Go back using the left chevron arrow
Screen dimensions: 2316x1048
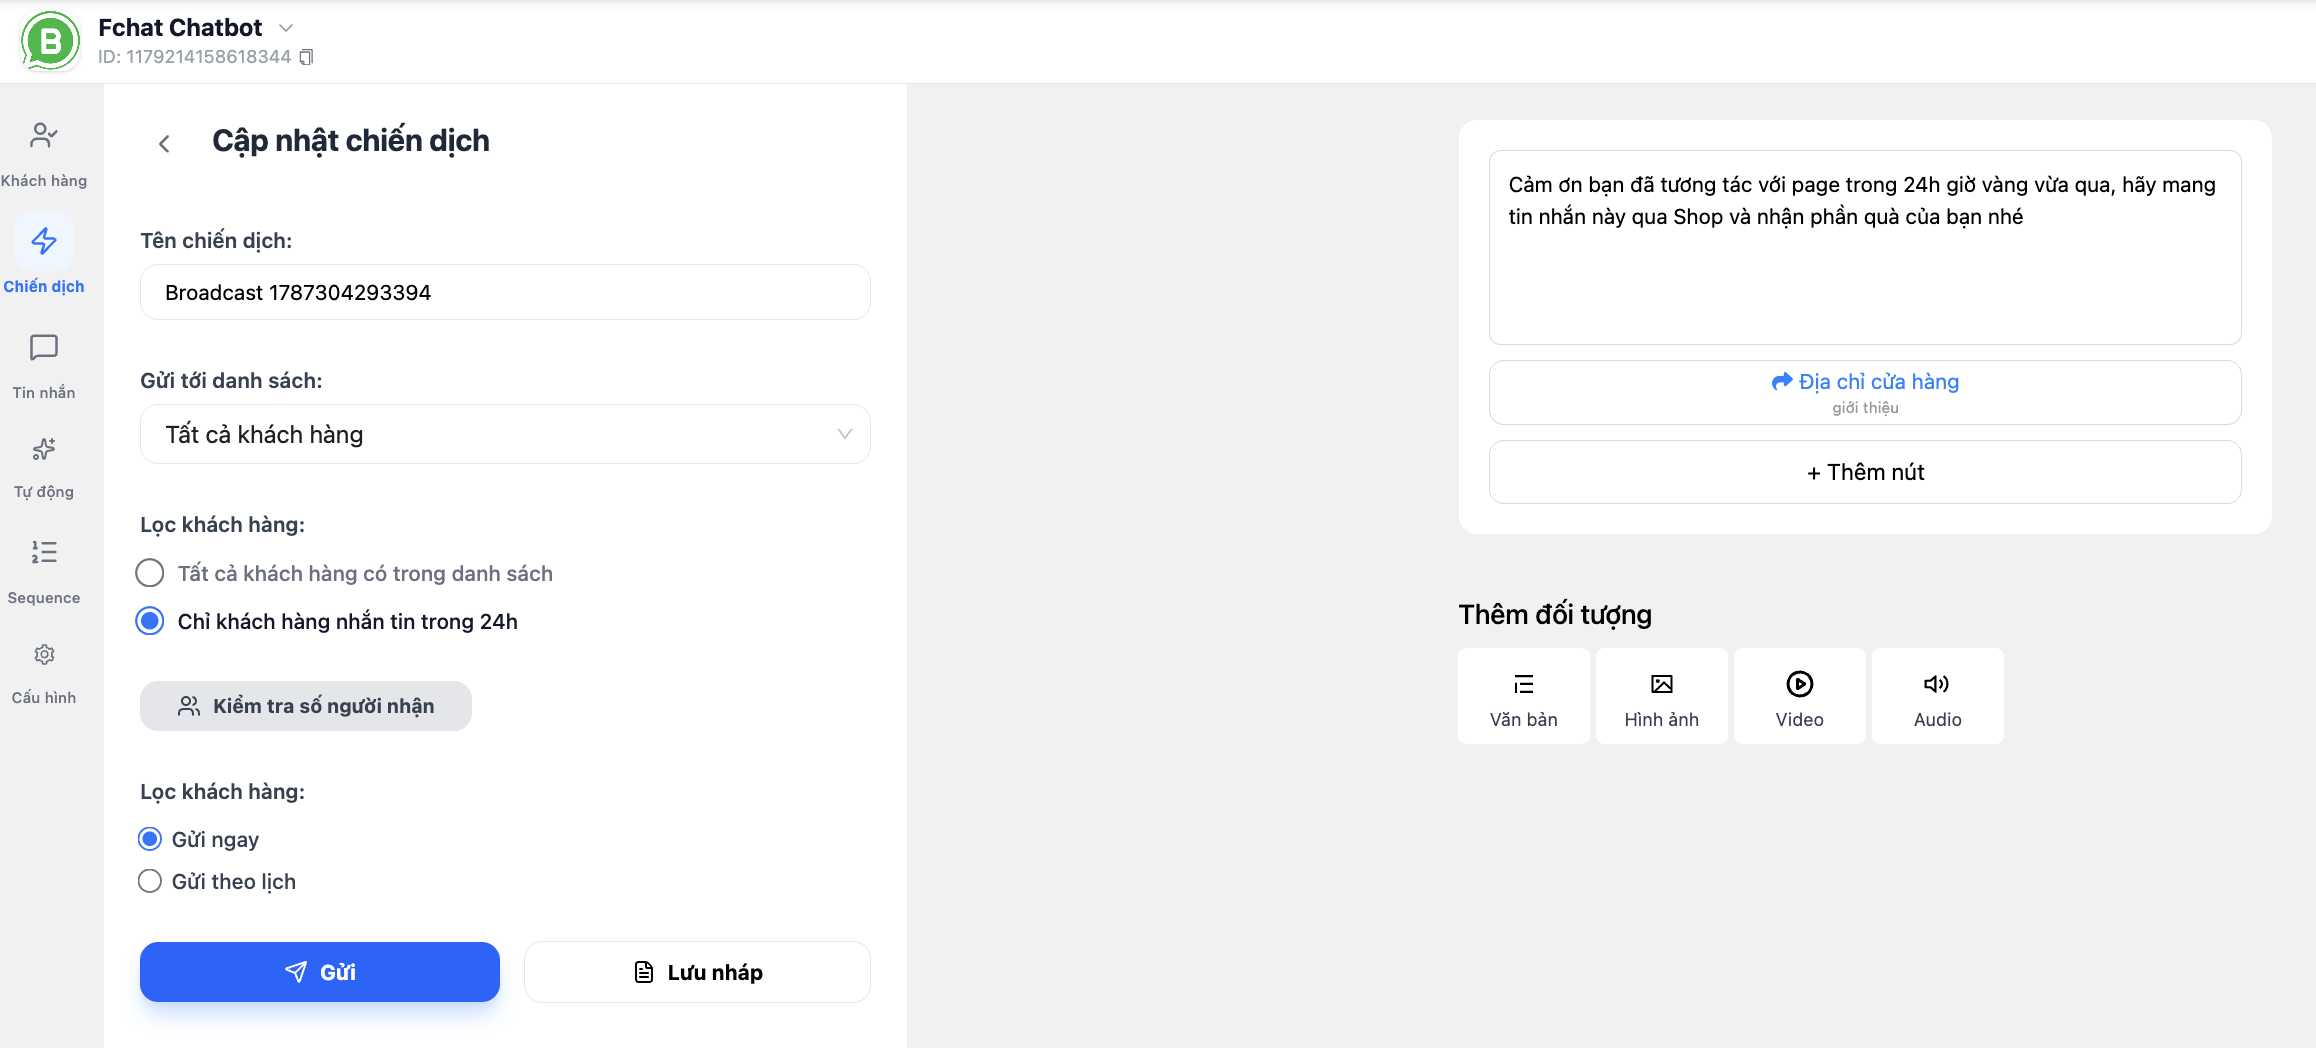(164, 144)
